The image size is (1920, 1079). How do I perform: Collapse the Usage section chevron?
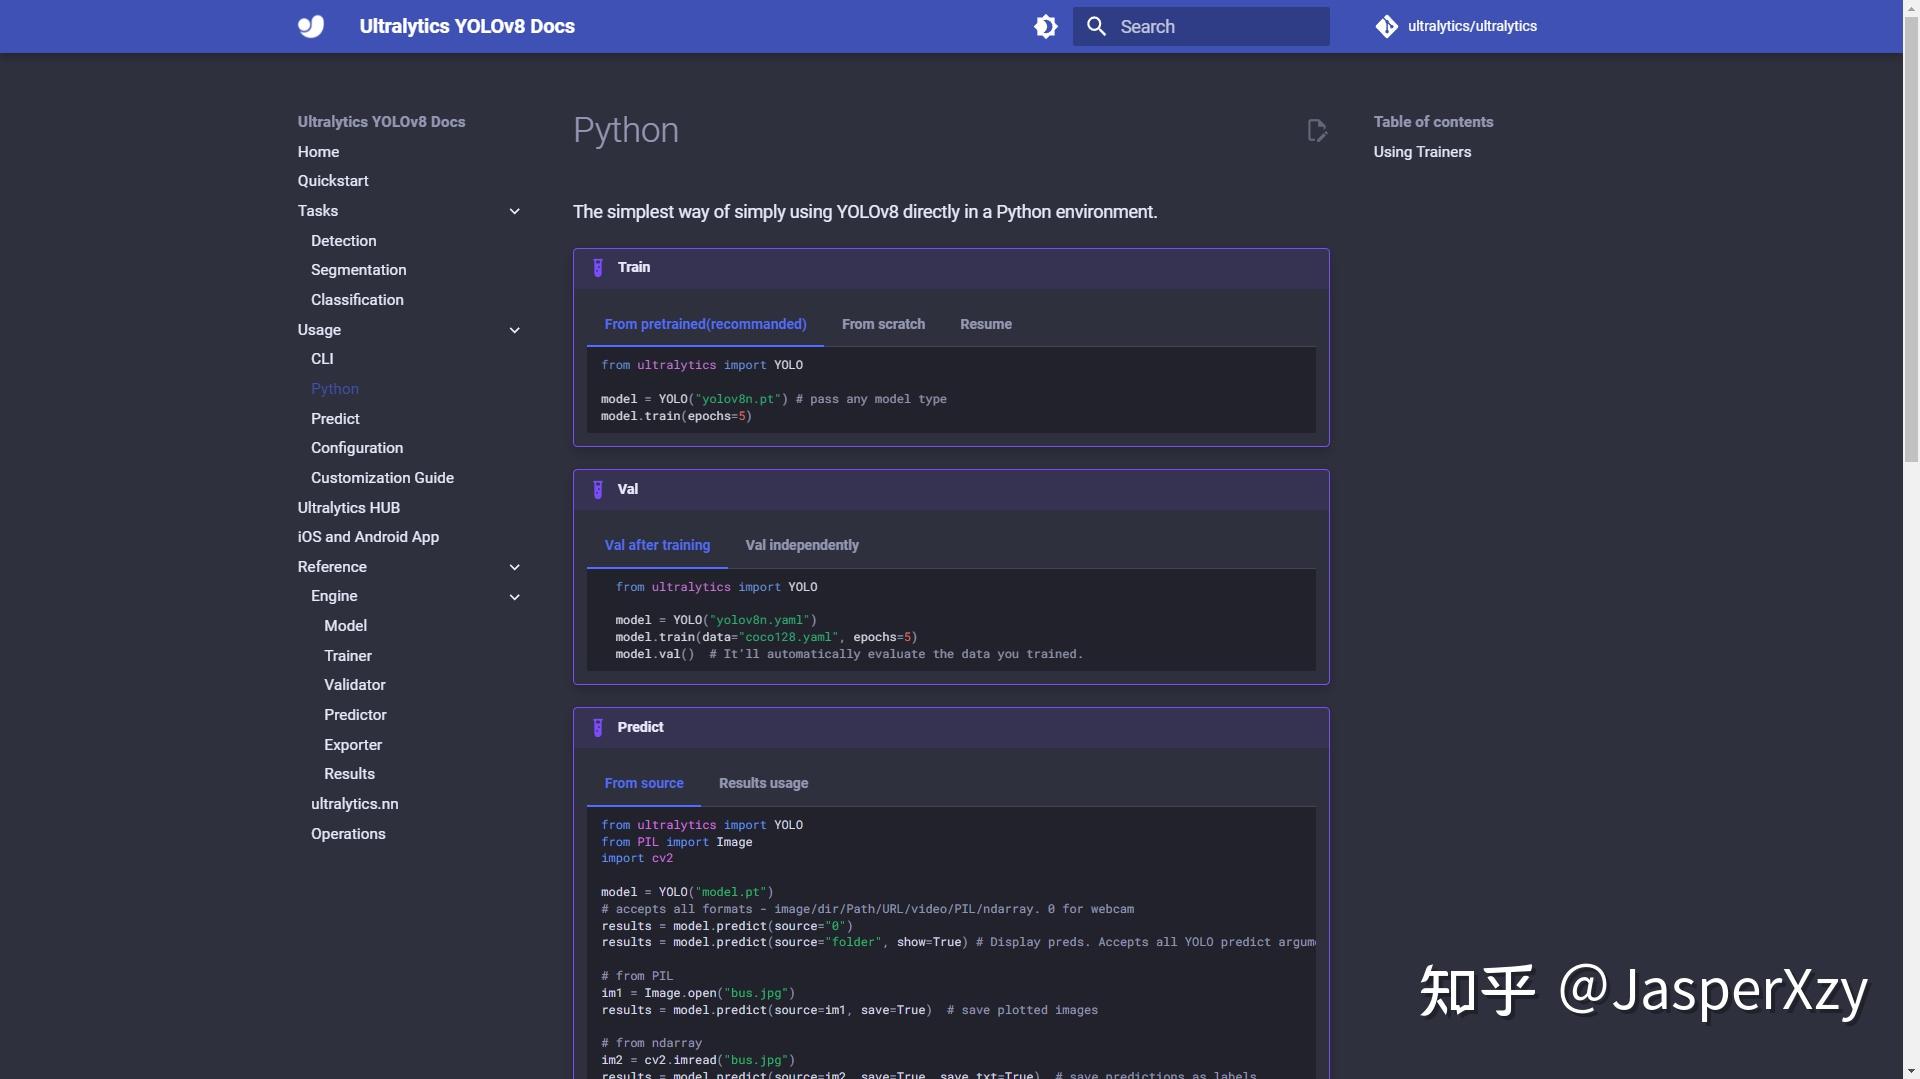point(514,330)
